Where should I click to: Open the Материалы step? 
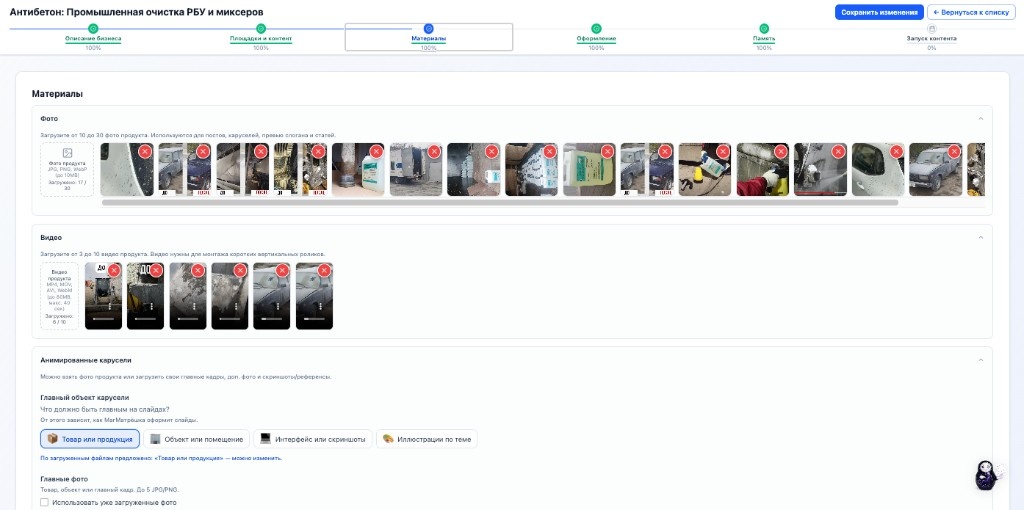coord(428,38)
